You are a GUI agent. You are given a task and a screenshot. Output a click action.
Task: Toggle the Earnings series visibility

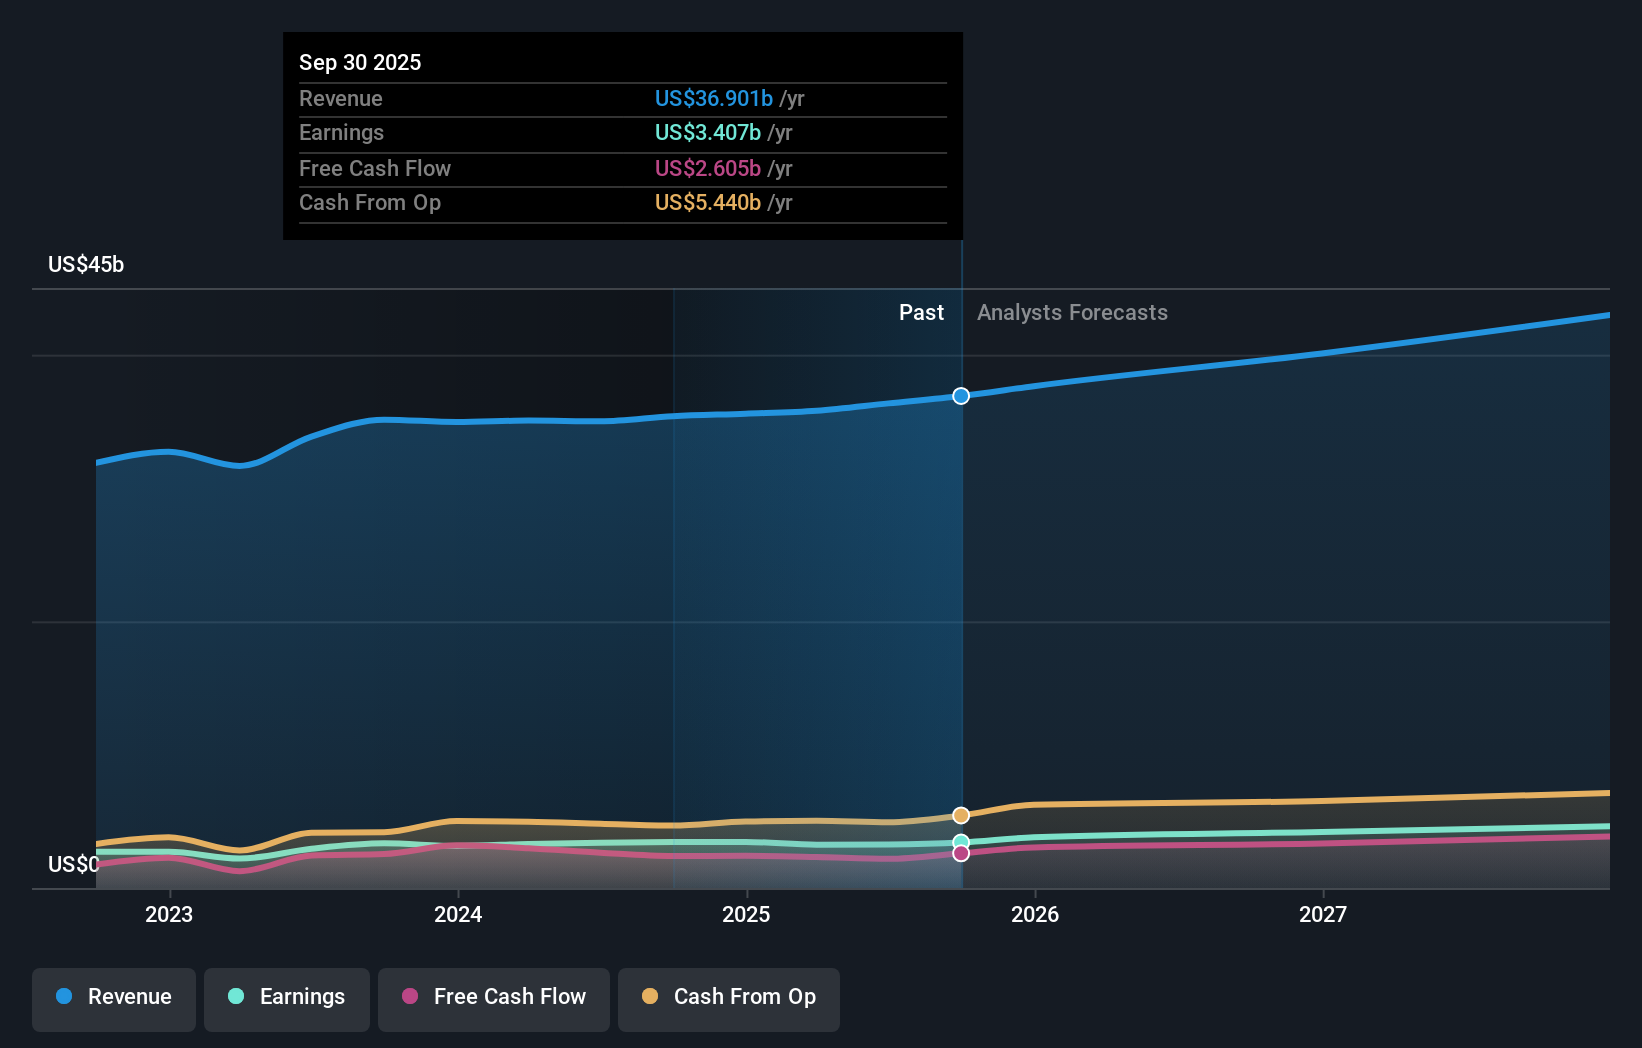coord(287,997)
